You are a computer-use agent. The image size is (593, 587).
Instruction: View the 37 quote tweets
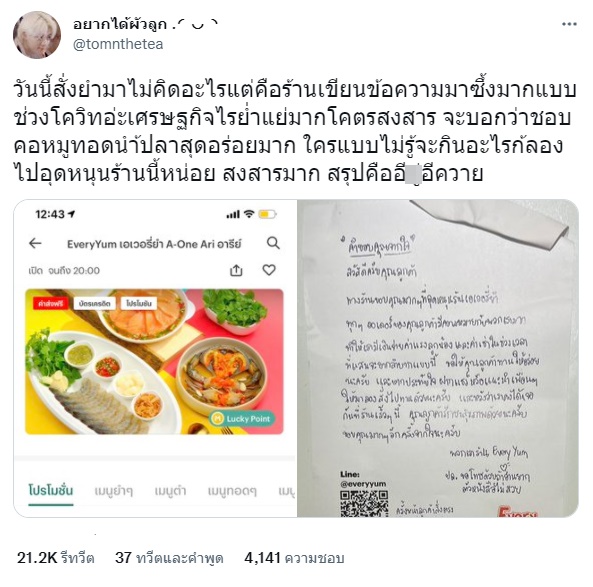[x=169, y=558]
